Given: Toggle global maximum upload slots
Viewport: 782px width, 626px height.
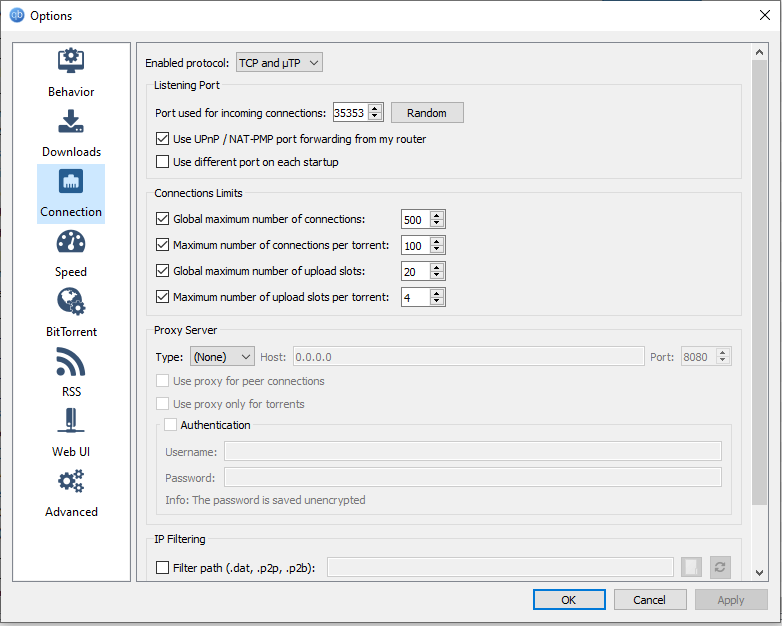Looking at the screenshot, I should 162,270.
